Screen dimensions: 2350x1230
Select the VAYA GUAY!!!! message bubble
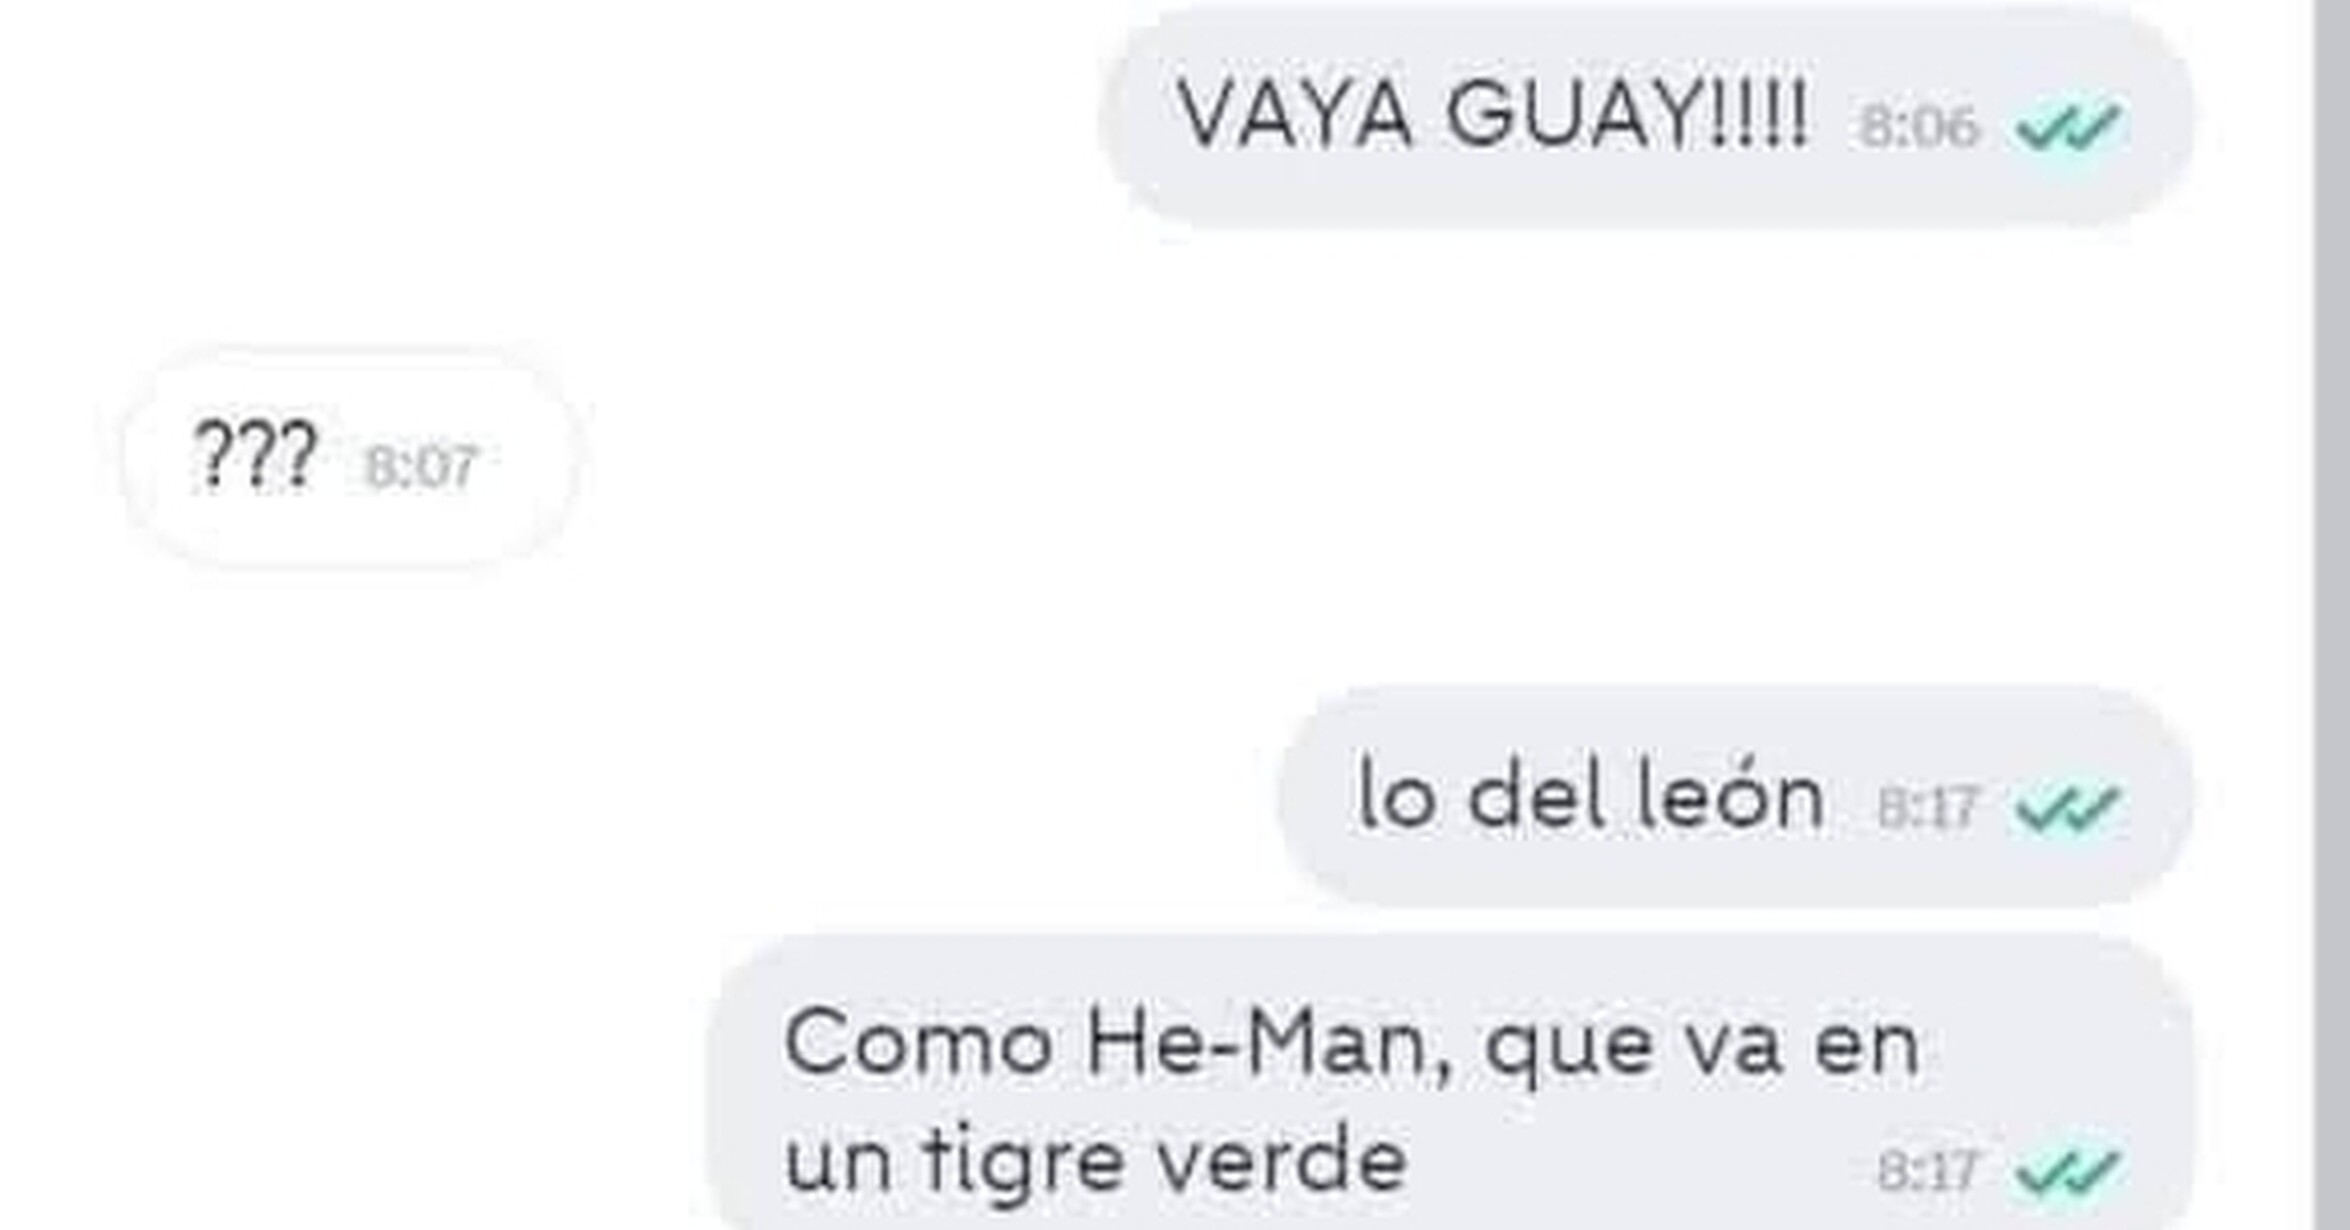(1649, 115)
